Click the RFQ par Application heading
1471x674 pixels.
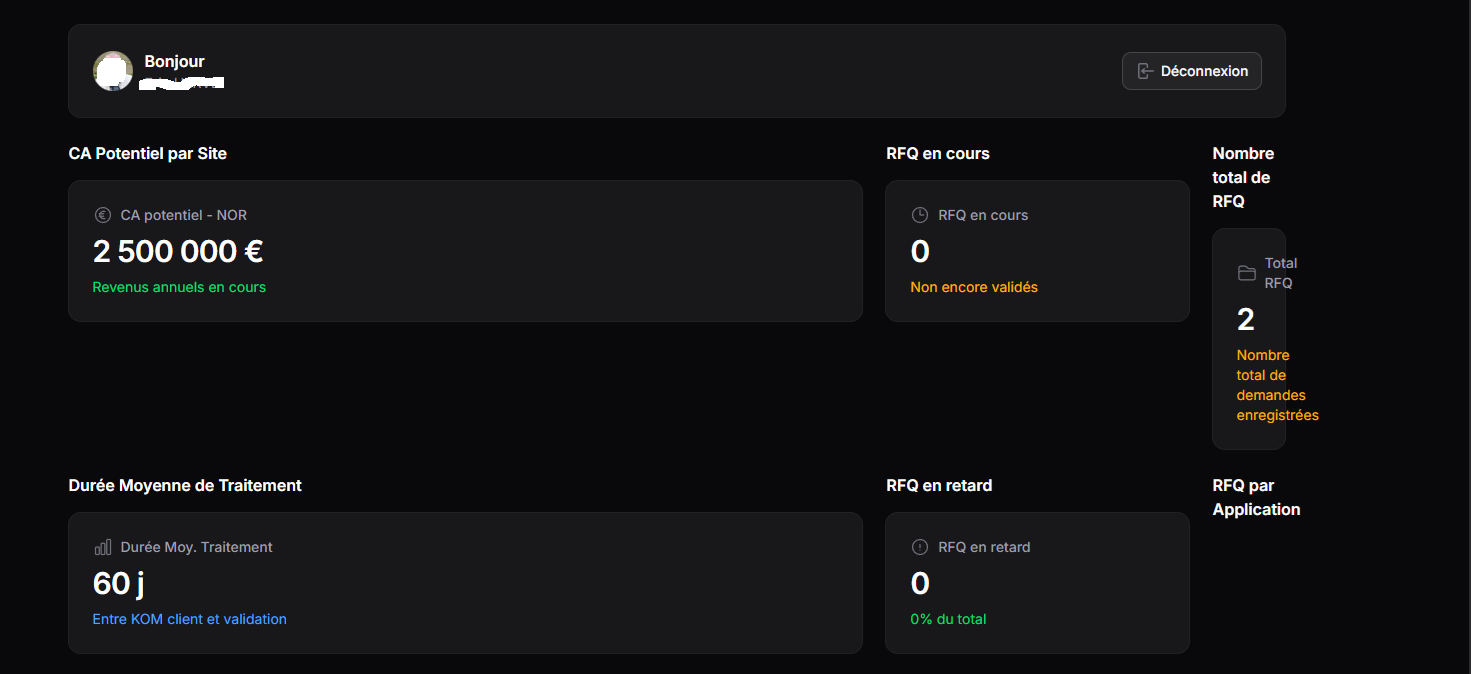1256,497
